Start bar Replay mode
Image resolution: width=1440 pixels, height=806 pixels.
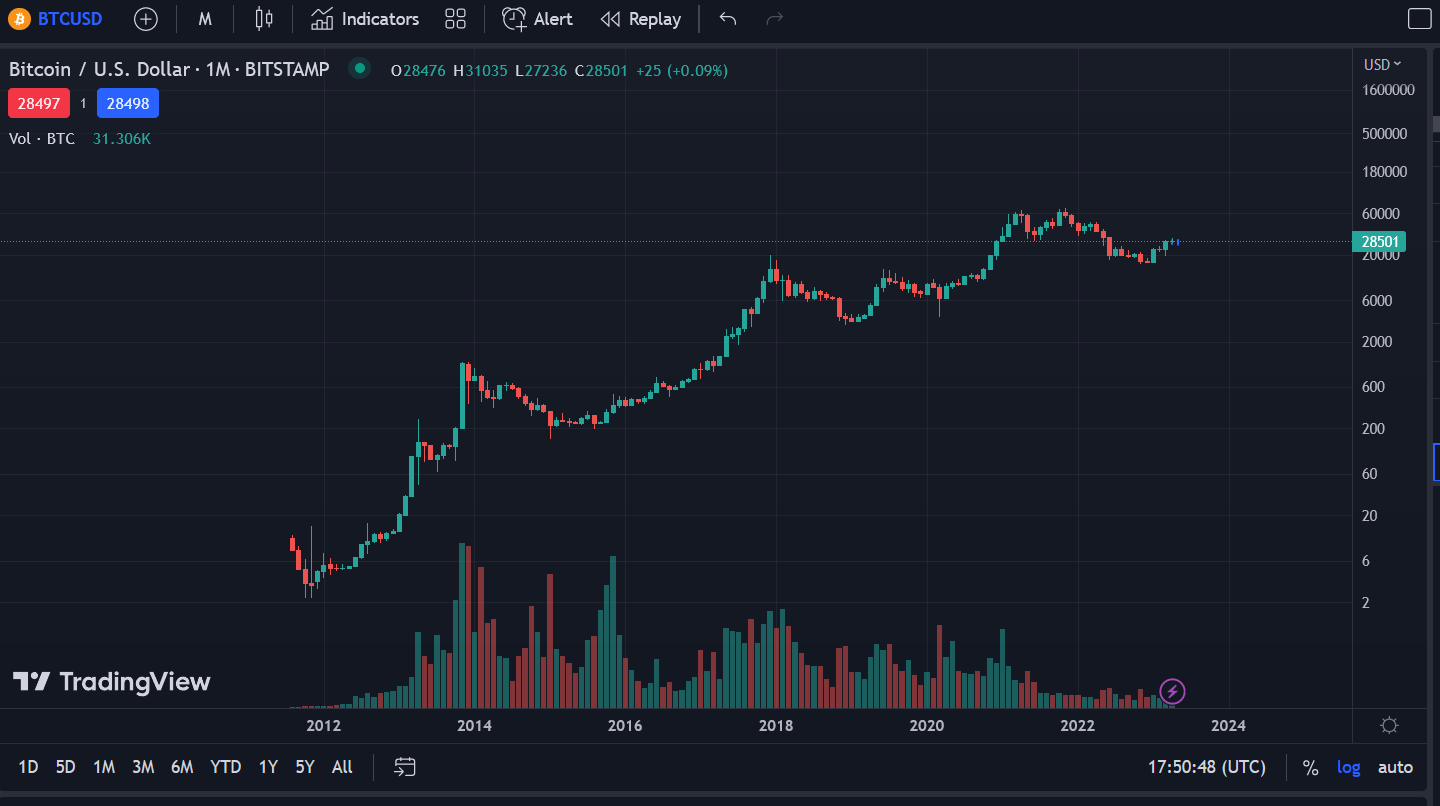(x=641, y=19)
